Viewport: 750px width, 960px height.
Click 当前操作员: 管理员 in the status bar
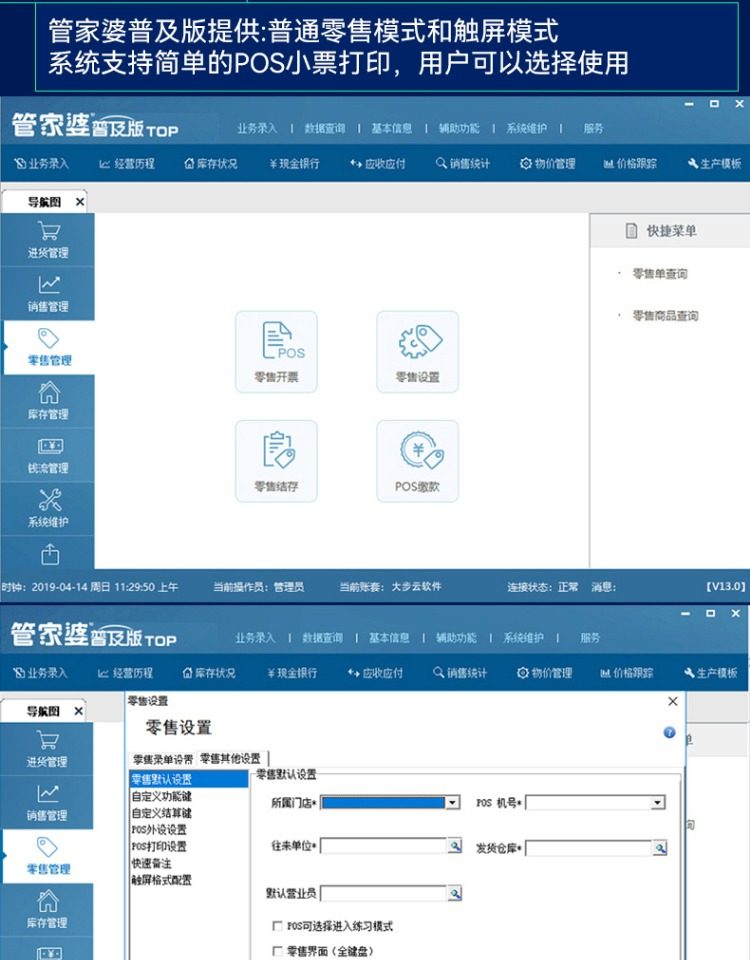pos(258,587)
